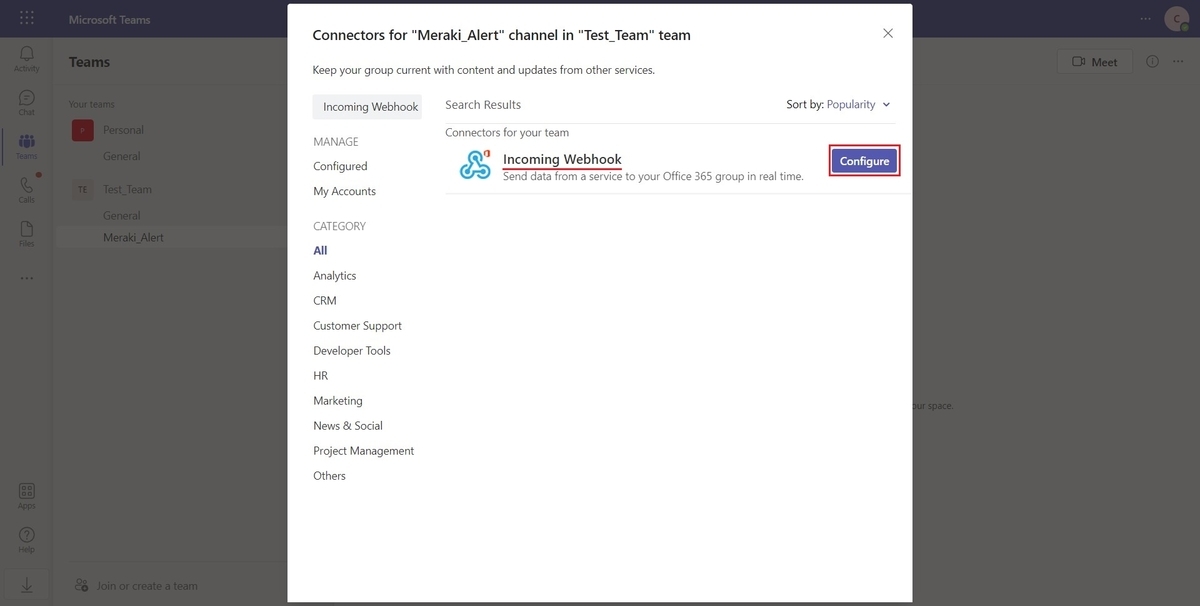Click the Personal team avatar

(x=83, y=130)
